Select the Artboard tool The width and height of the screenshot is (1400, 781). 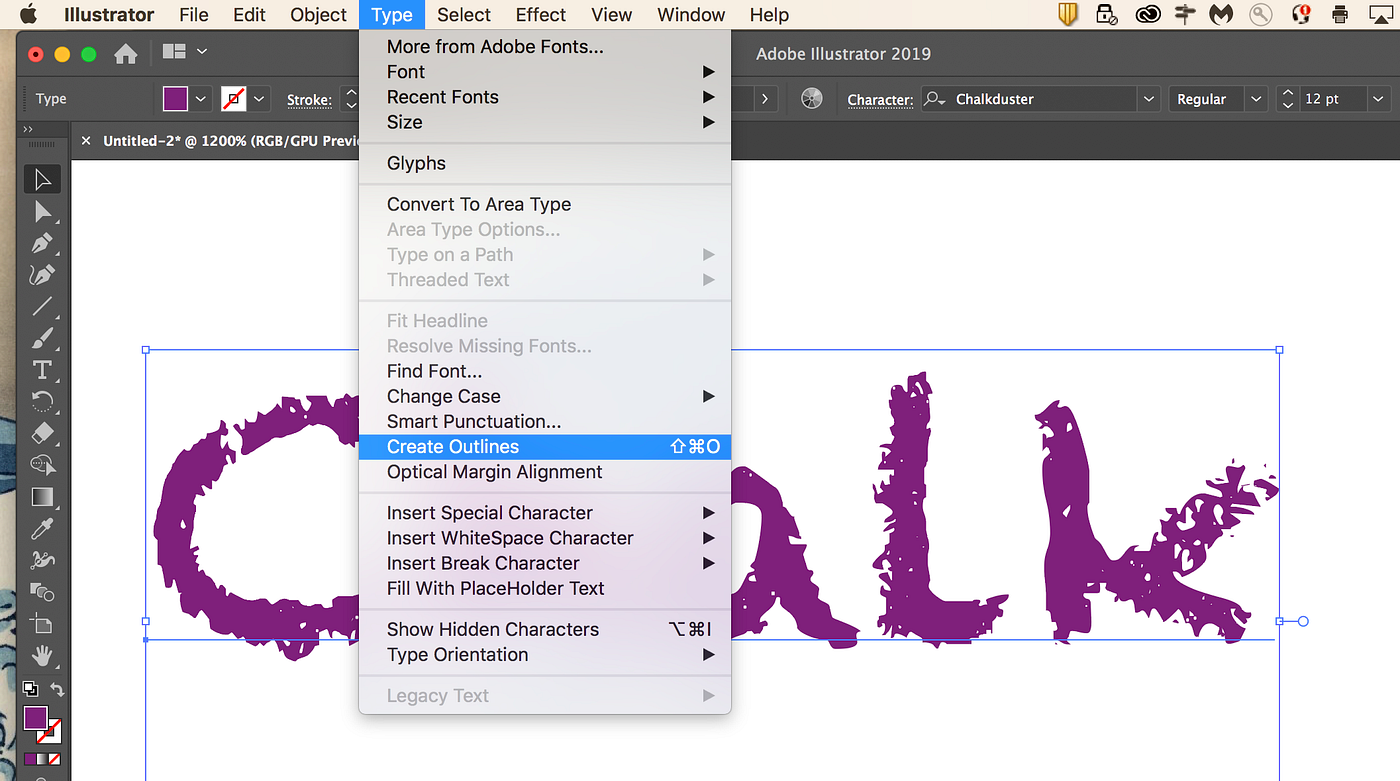coord(42,624)
